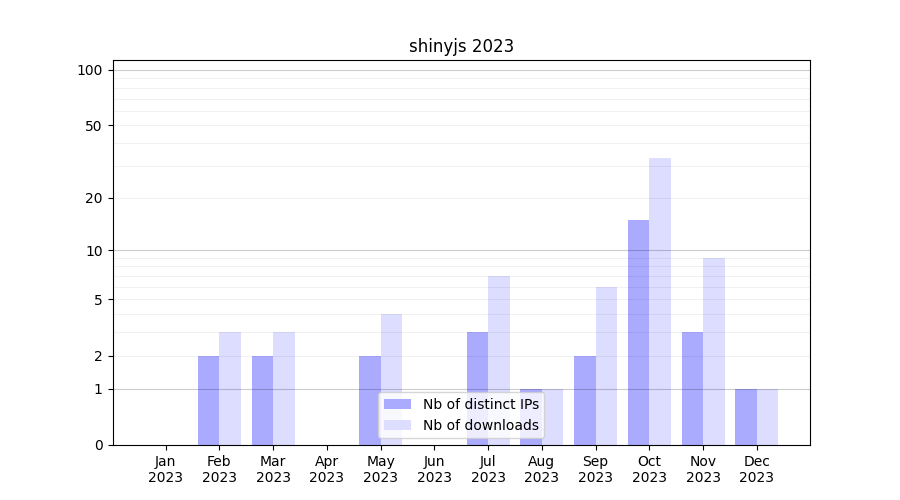Click the "Nb of downloads" legend swatch
The width and height of the screenshot is (900, 500).
pos(397,425)
